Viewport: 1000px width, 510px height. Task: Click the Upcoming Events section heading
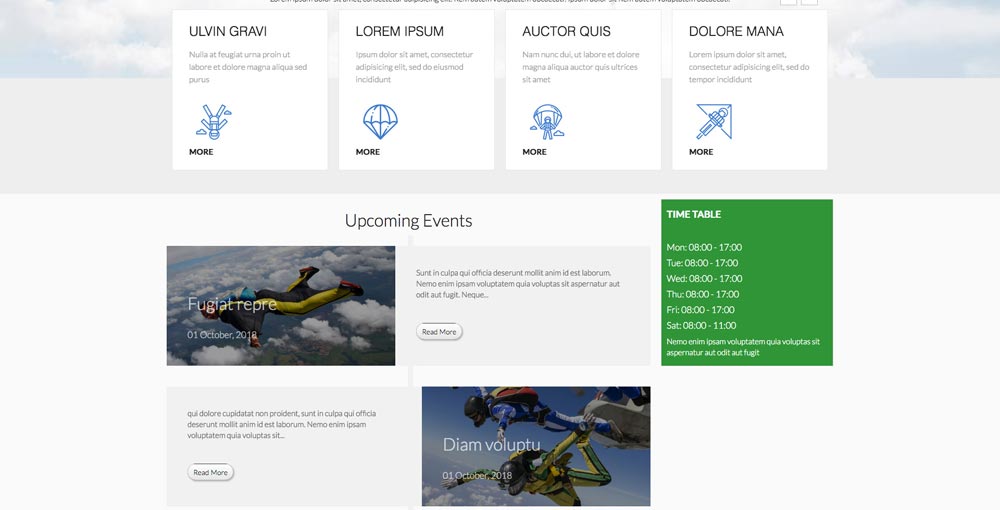click(x=408, y=221)
